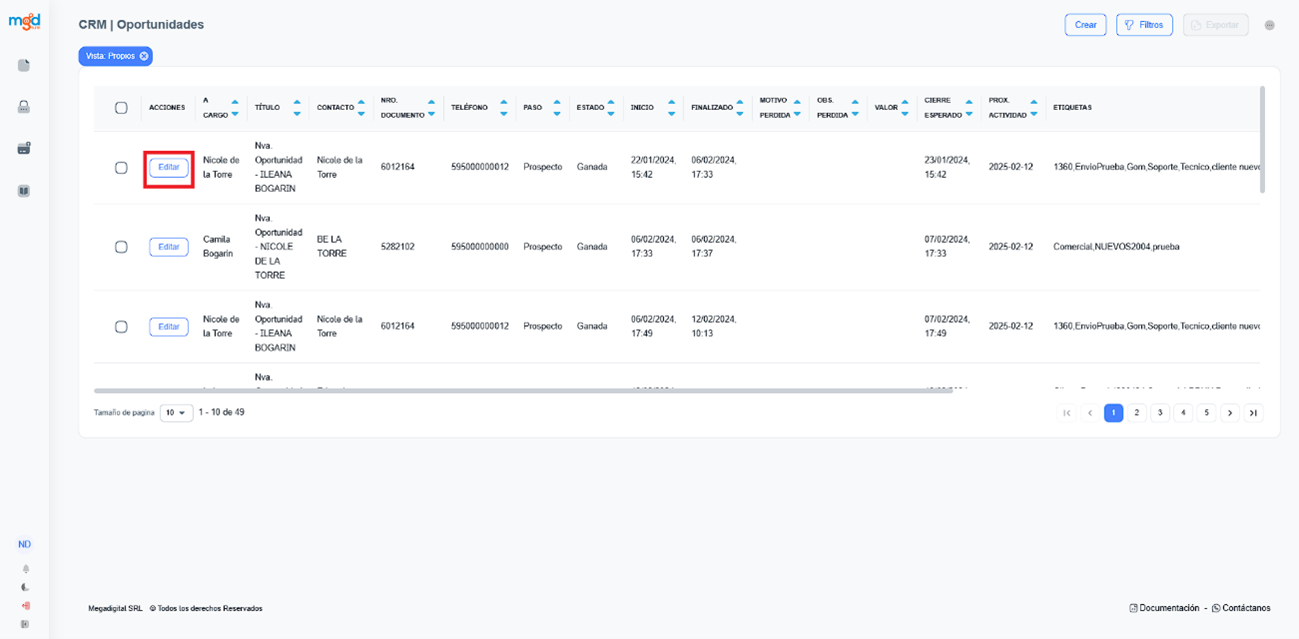Click the three-dot more options icon
This screenshot has width=1299, height=639.
tap(1269, 25)
